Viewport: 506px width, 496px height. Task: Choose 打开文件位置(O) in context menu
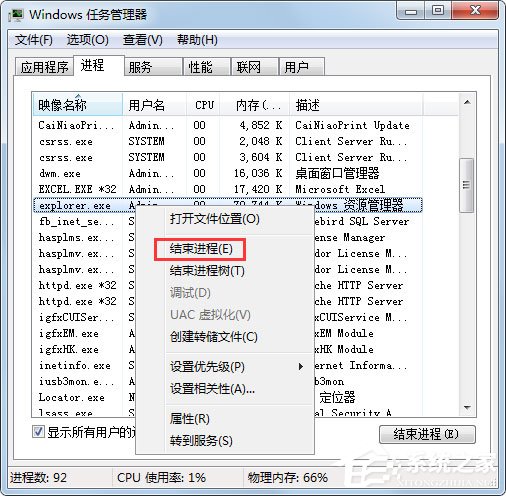(215, 219)
